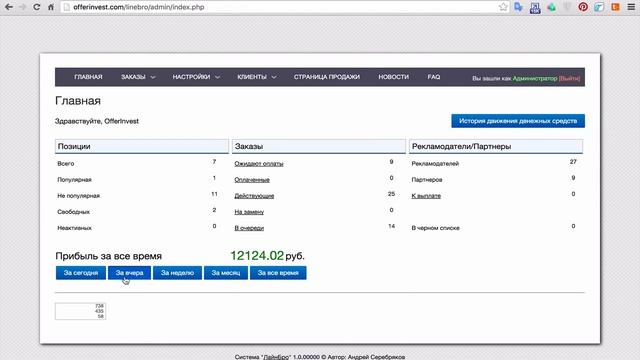Expand the КЛИЕНТЫ dropdown menu
The image size is (640, 360).
point(257,77)
